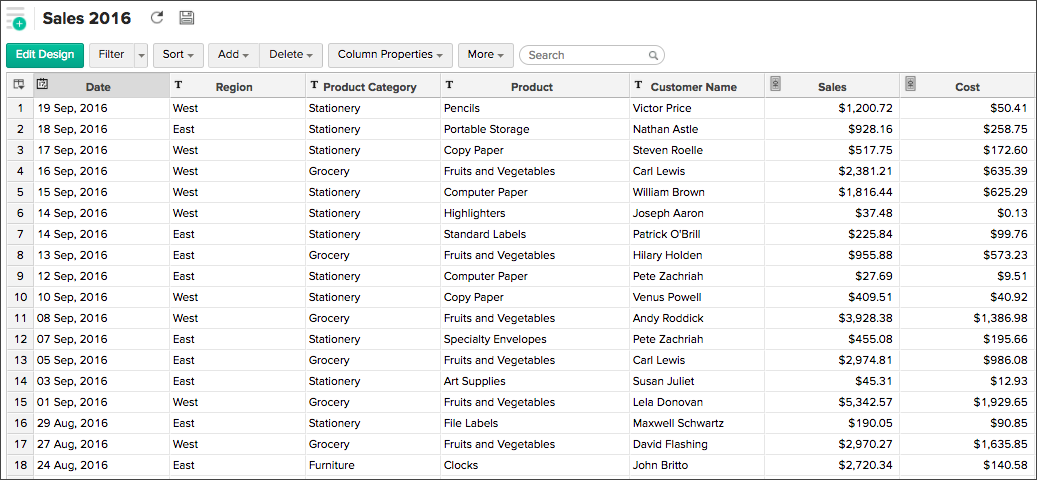Open the create-new menu icon with green plus

pyautogui.click(x=15, y=18)
